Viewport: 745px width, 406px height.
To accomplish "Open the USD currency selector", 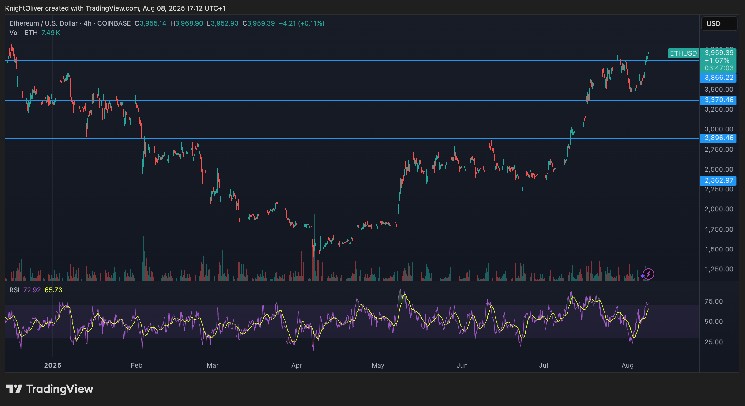I will click(x=714, y=23).
